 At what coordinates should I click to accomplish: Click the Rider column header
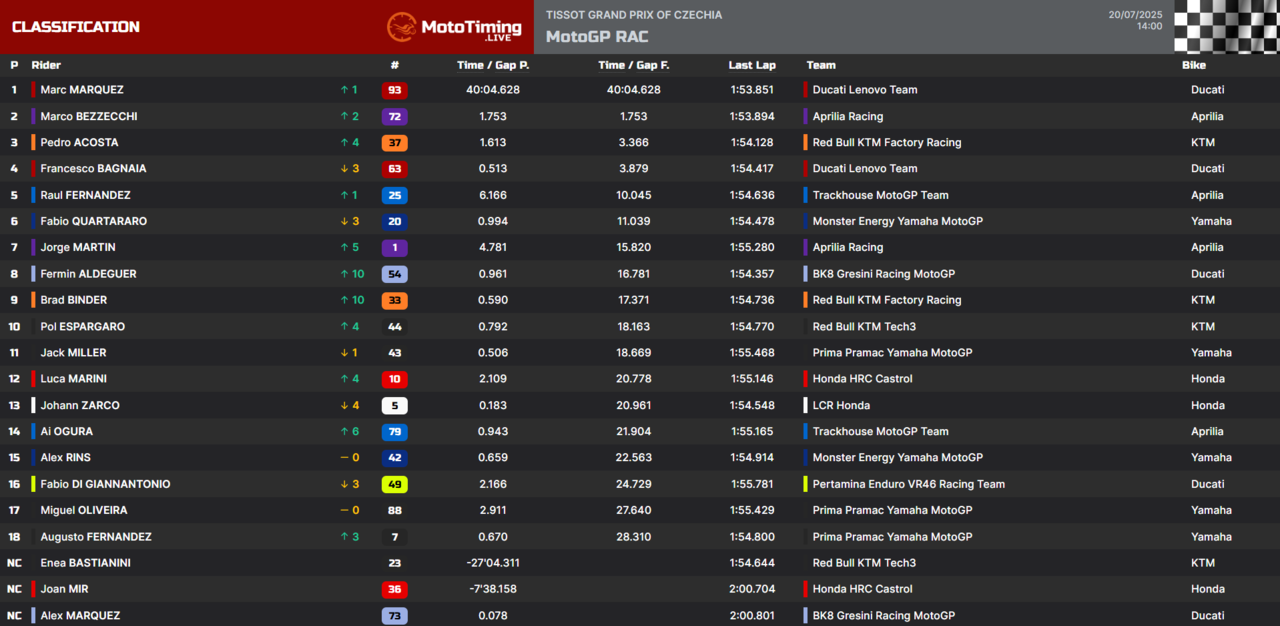tap(46, 65)
